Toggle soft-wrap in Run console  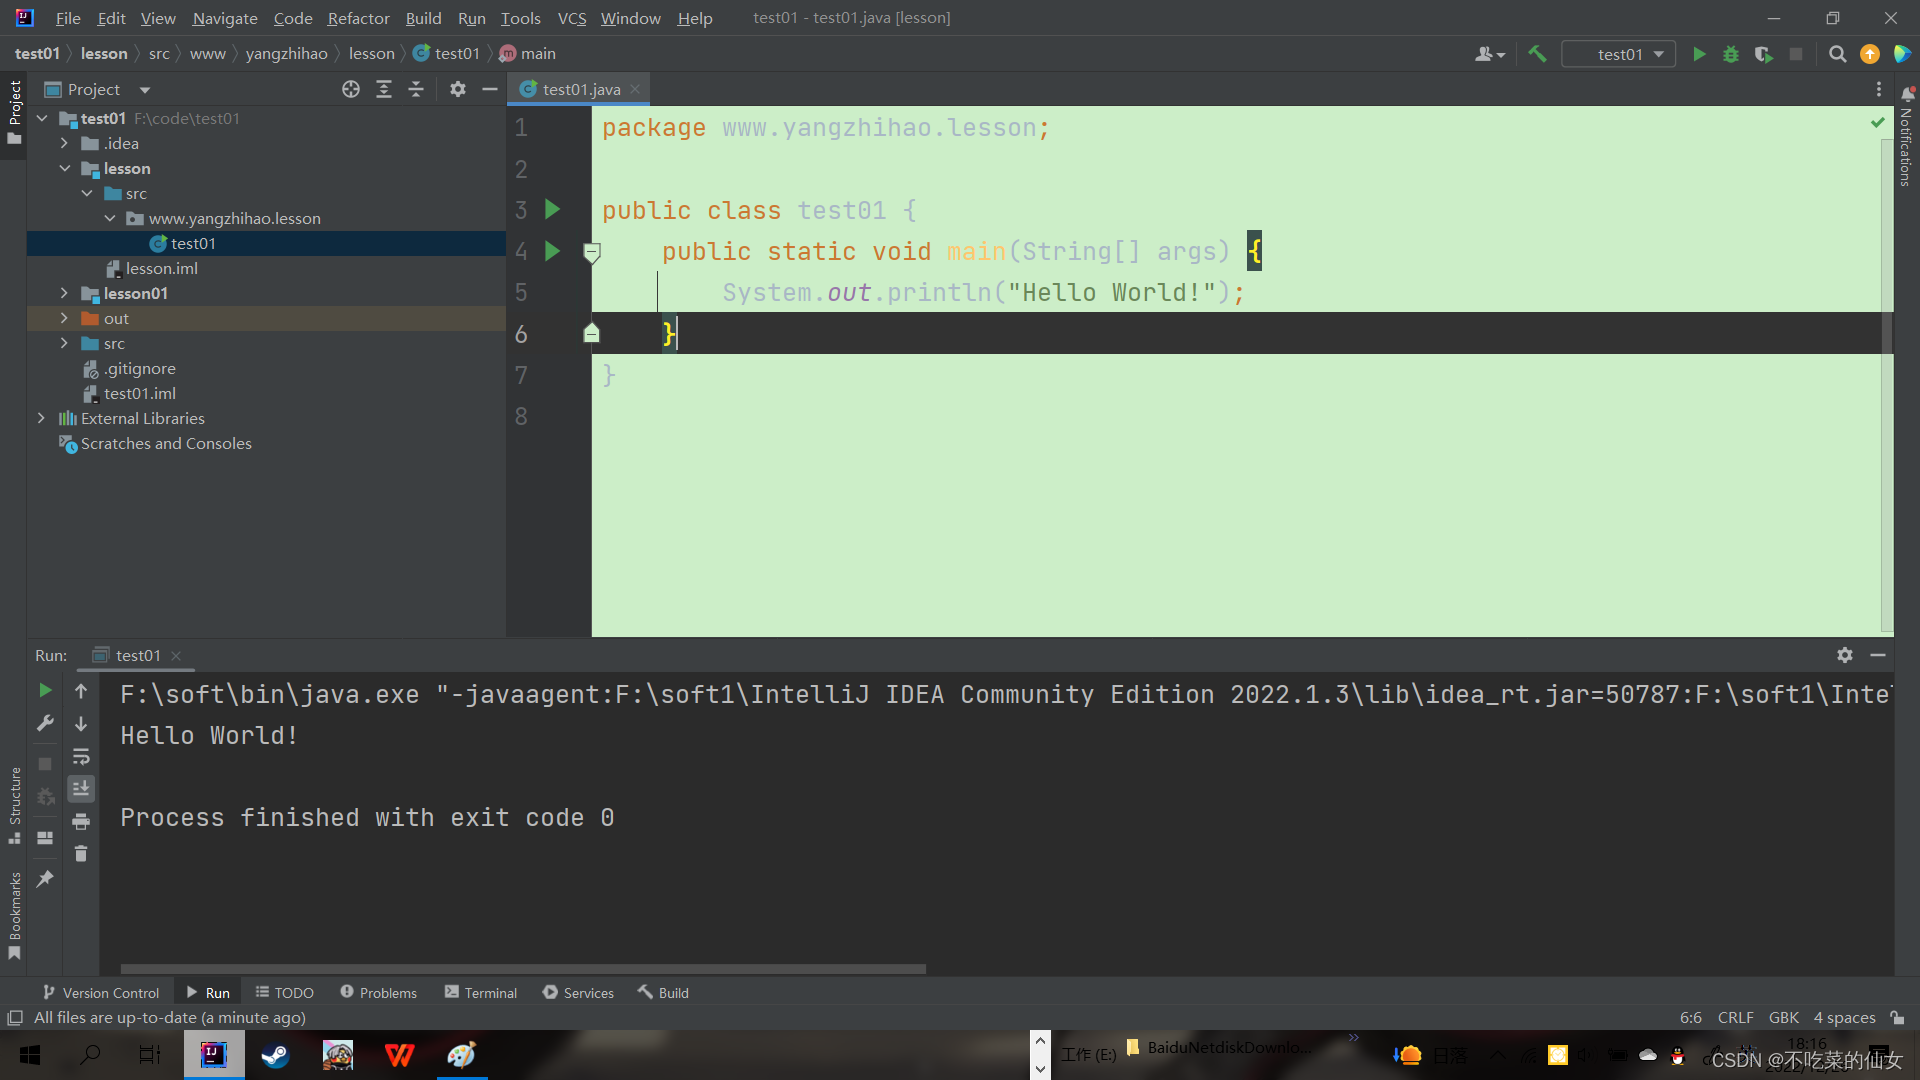81,757
